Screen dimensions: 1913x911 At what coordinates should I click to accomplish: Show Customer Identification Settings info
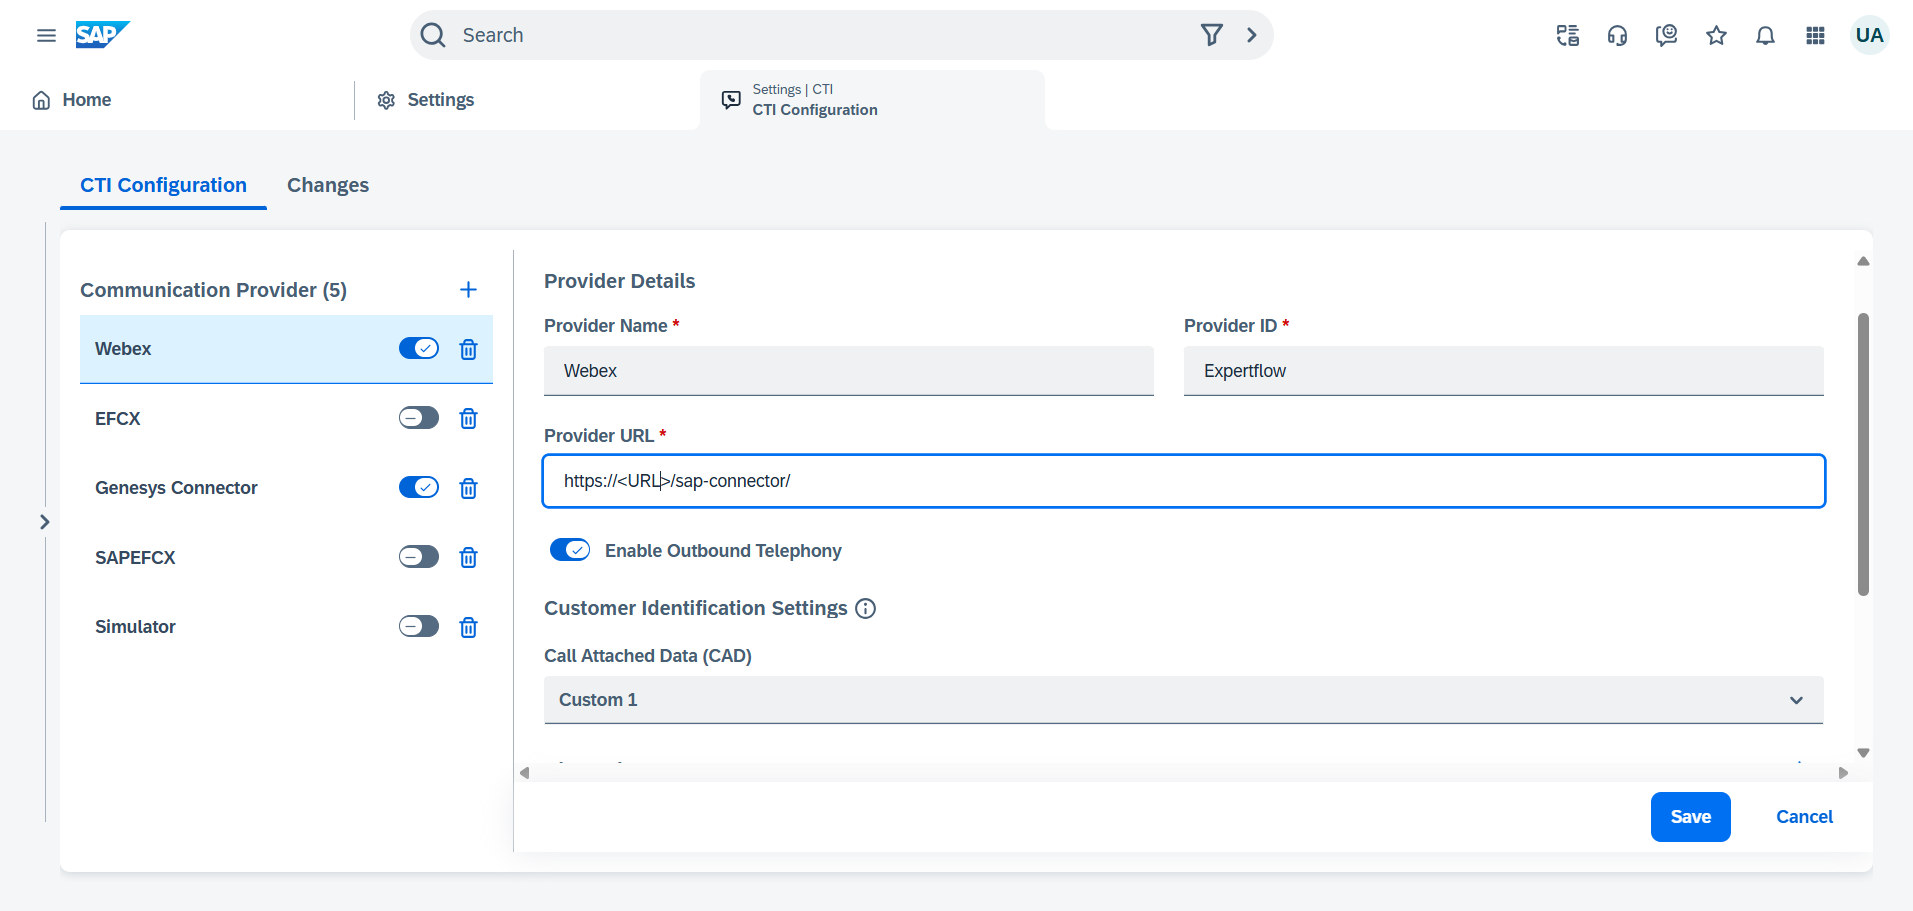tap(866, 609)
